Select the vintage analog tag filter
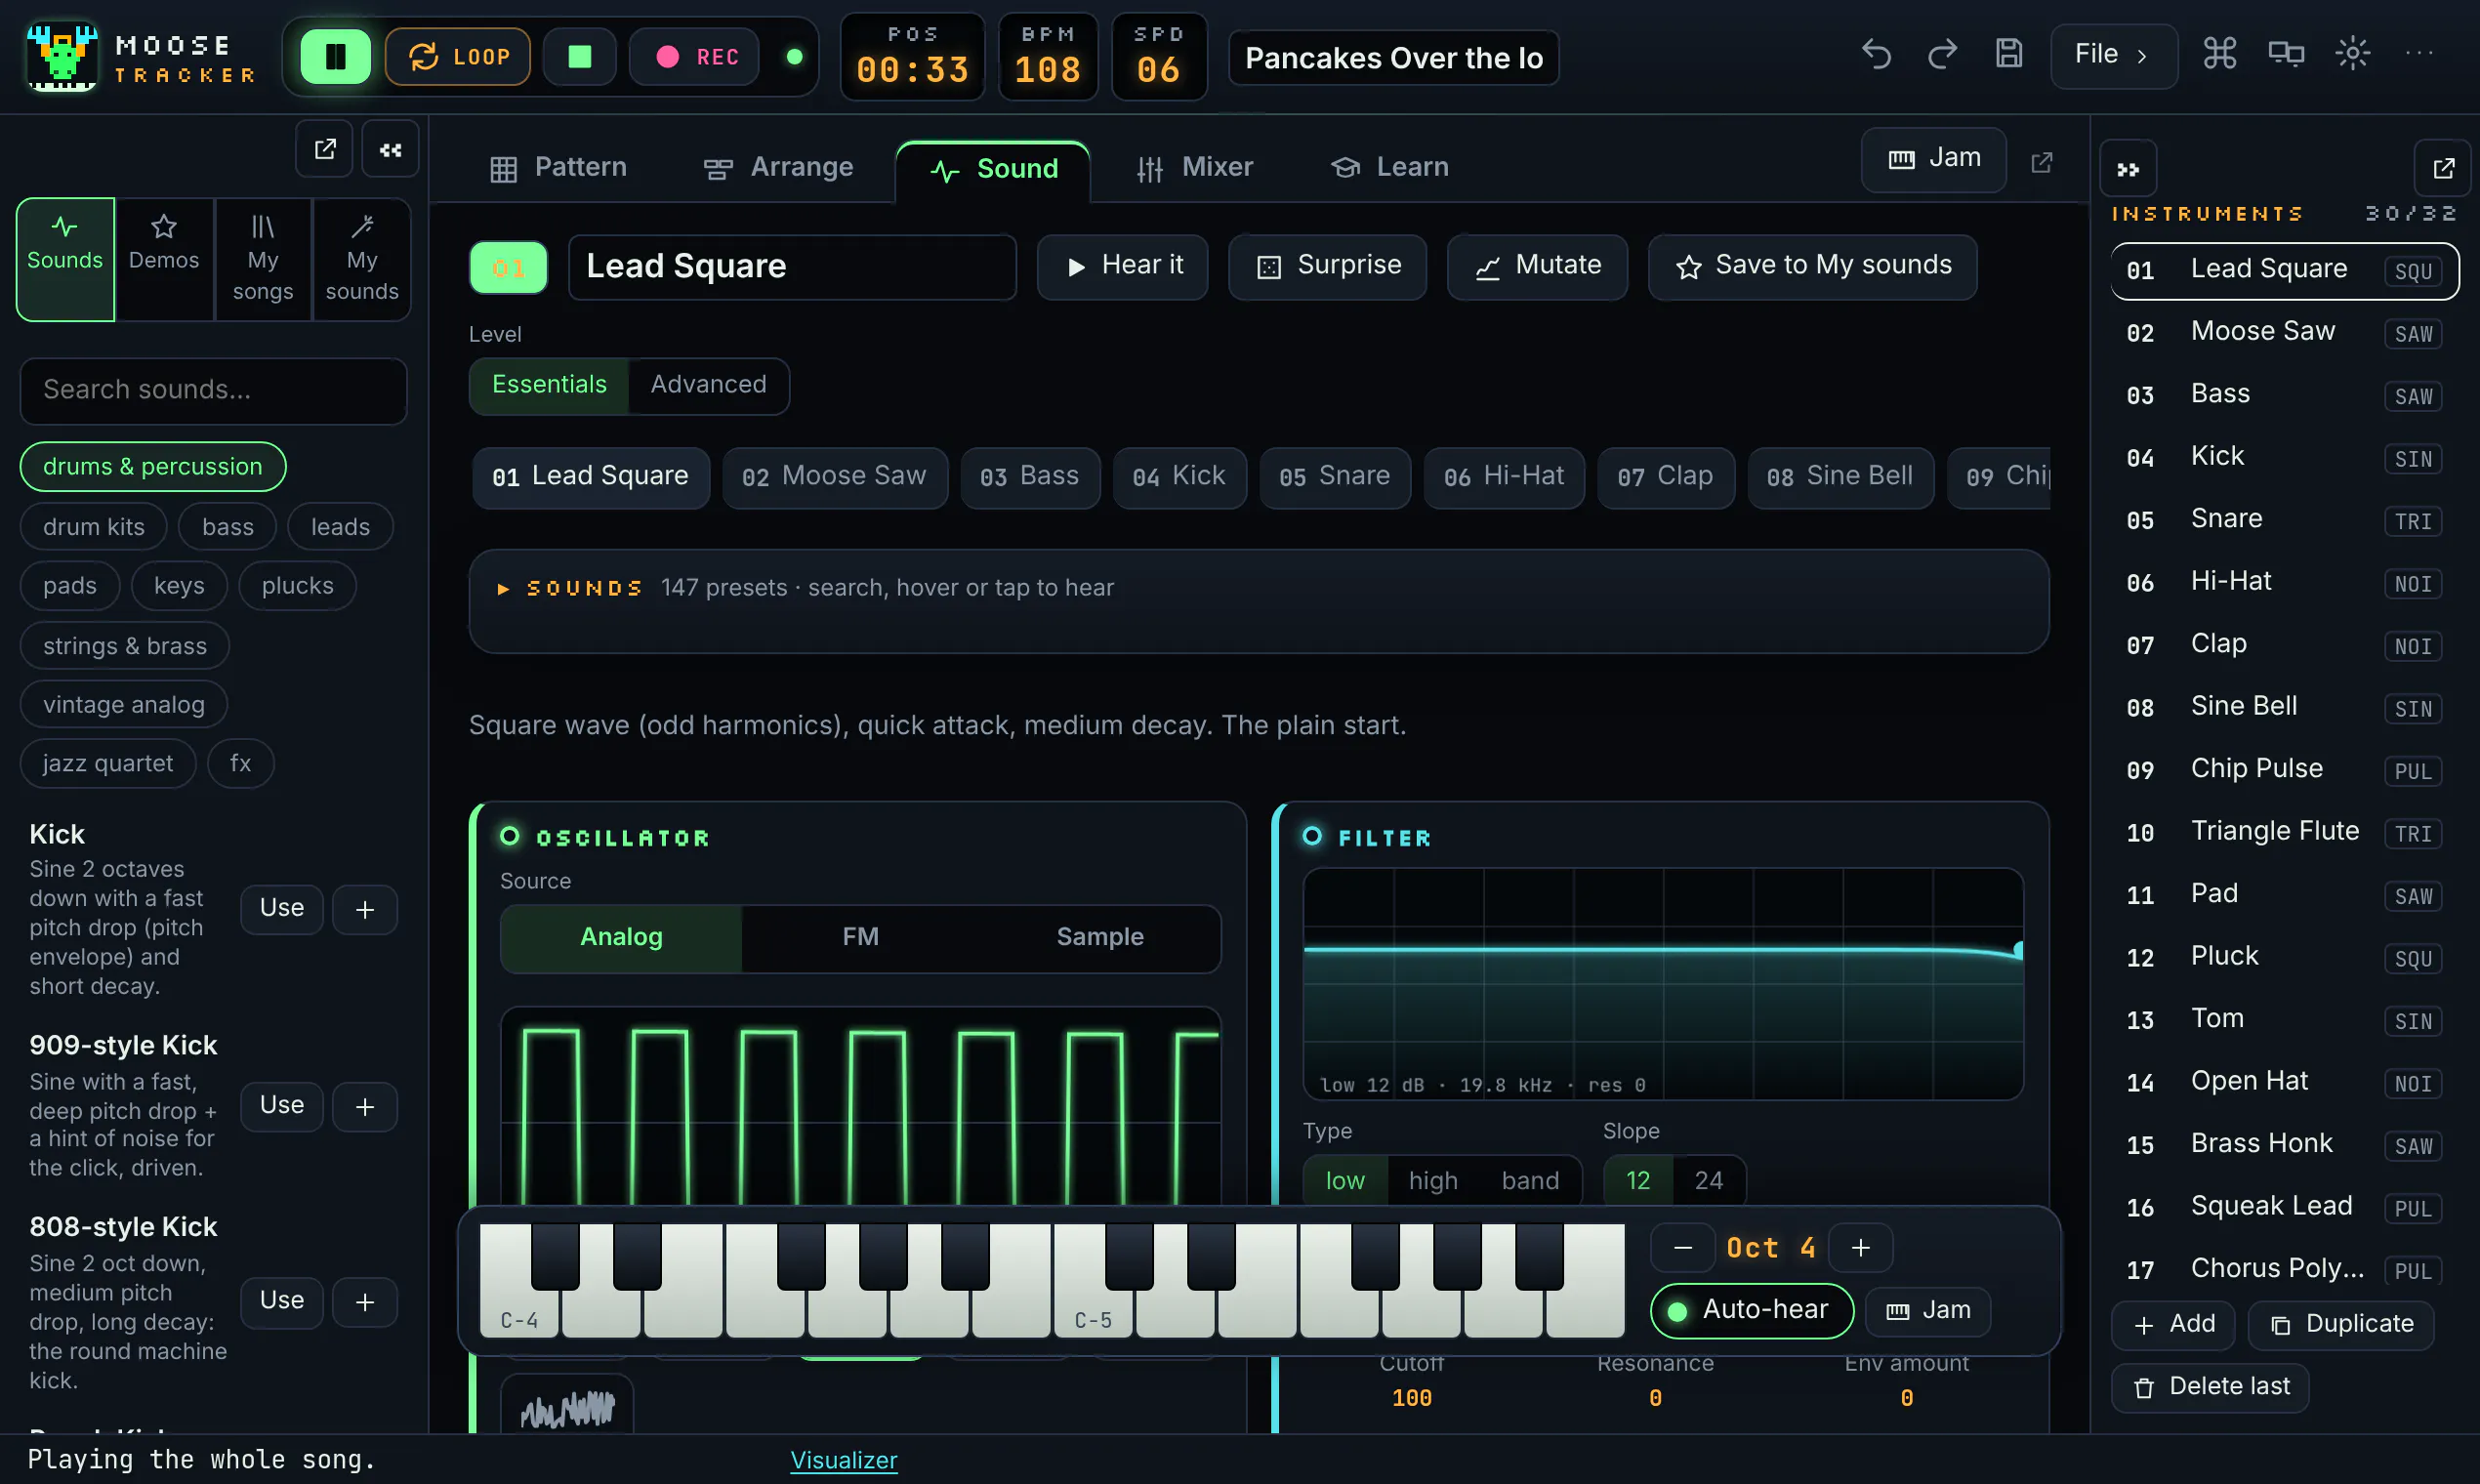Screen dimensions: 2480x1484 (124, 705)
